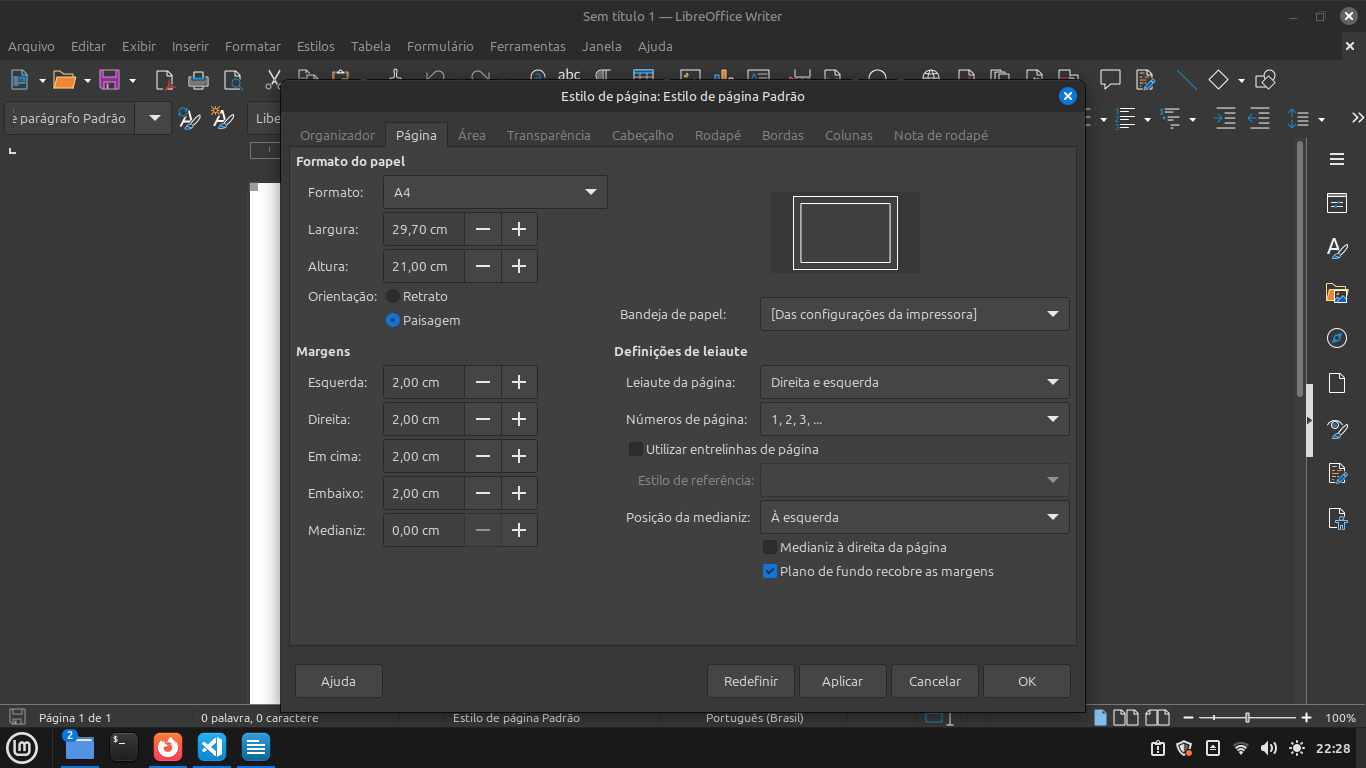Click the Aplicar button

pyautogui.click(x=842, y=681)
